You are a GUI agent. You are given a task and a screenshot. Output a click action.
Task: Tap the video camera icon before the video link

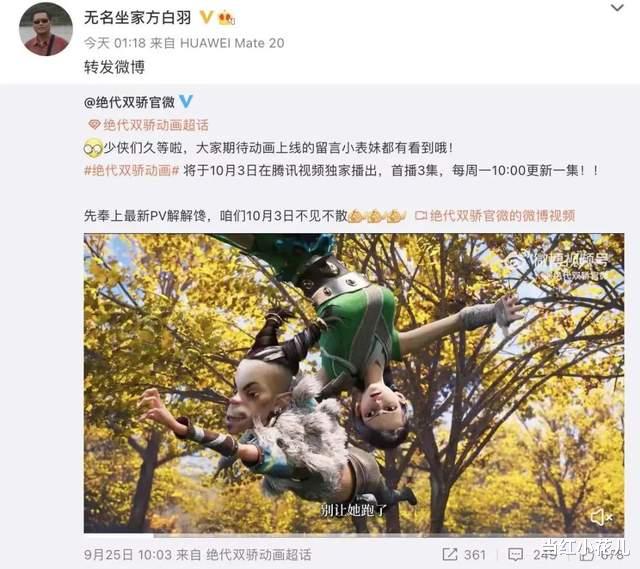420,215
